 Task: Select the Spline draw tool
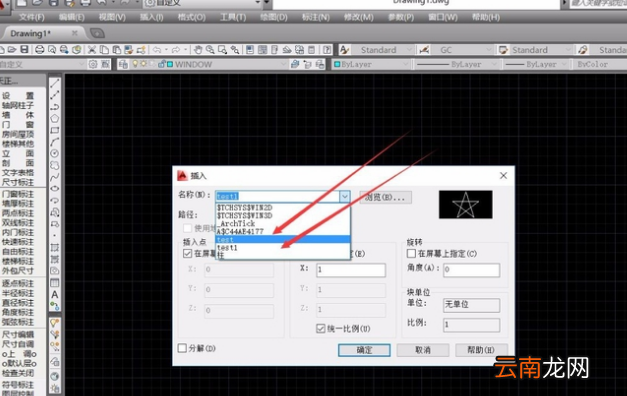55,177
